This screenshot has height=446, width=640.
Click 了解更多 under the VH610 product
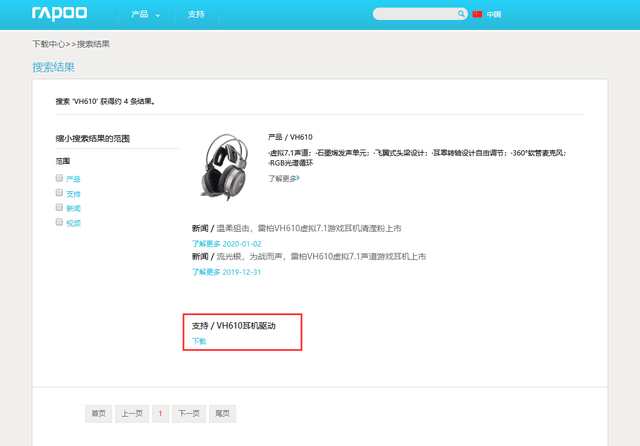(x=284, y=178)
